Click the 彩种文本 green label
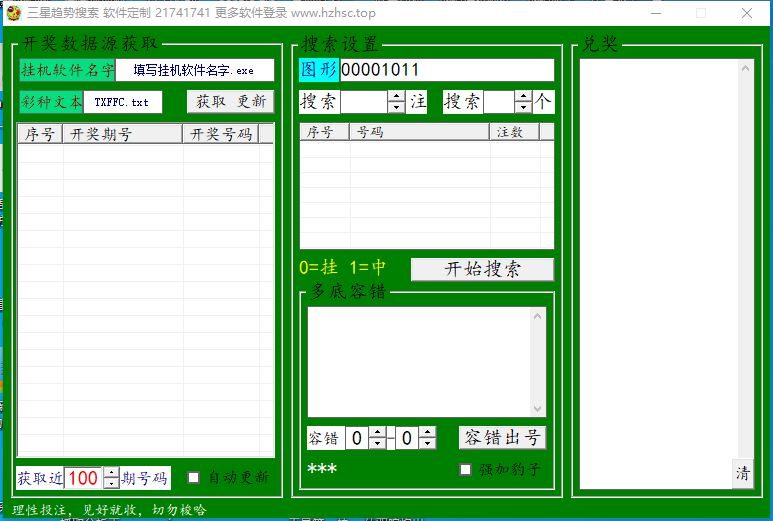This screenshot has height=521, width=773. pos(51,102)
